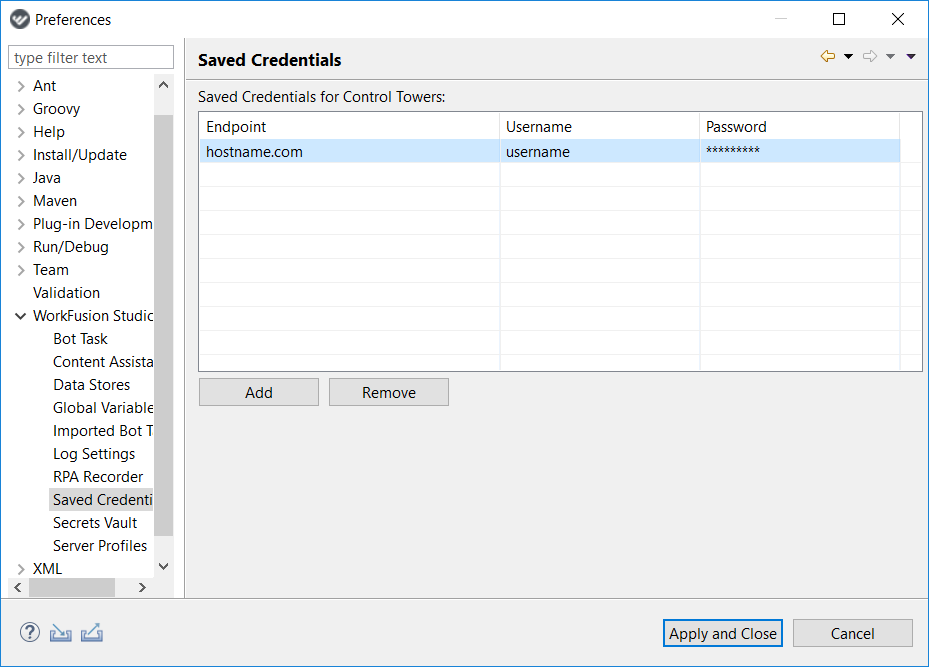
Task: Open the Content Assistant preferences
Action: [x=102, y=362]
